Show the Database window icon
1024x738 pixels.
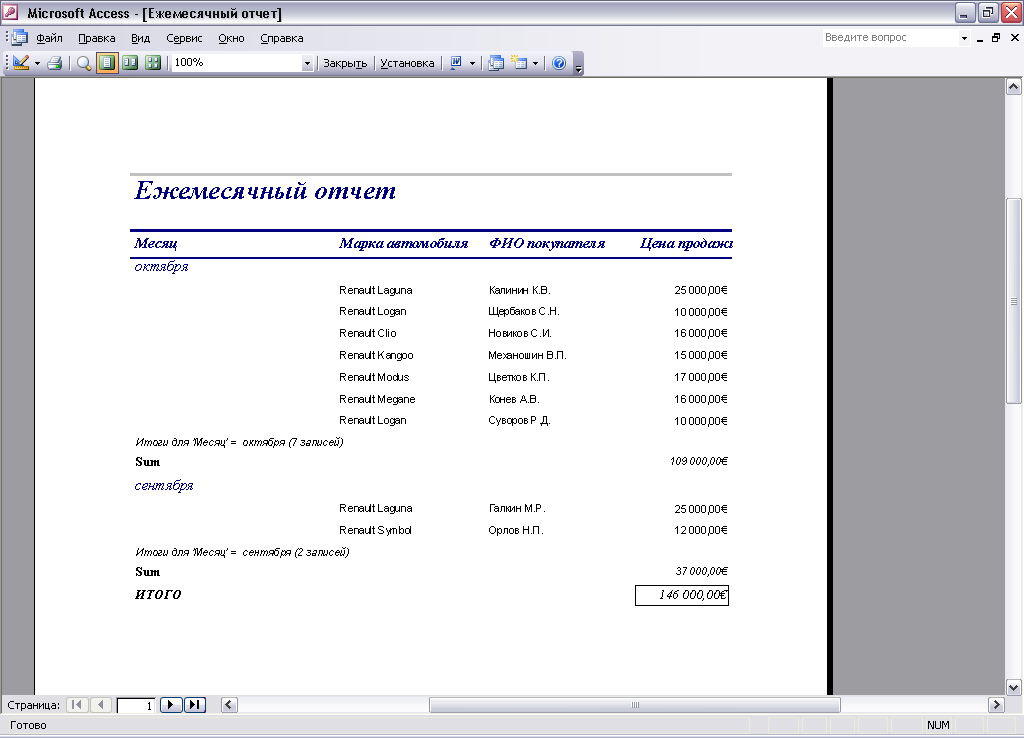[x=496, y=63]
